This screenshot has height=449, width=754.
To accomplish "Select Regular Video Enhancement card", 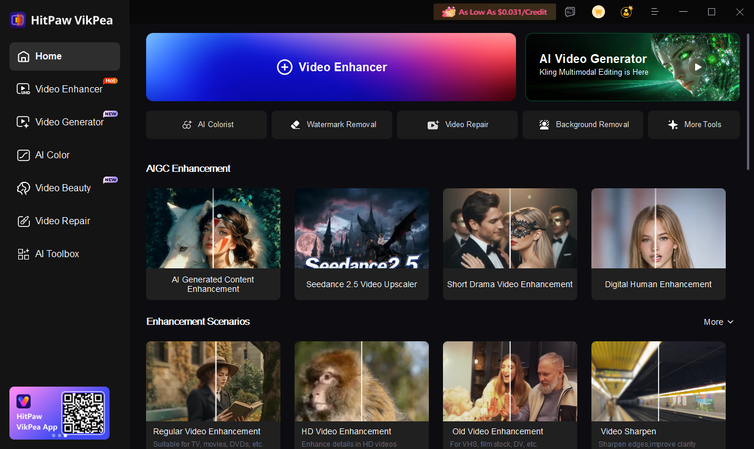I will [x=213, y=395].
